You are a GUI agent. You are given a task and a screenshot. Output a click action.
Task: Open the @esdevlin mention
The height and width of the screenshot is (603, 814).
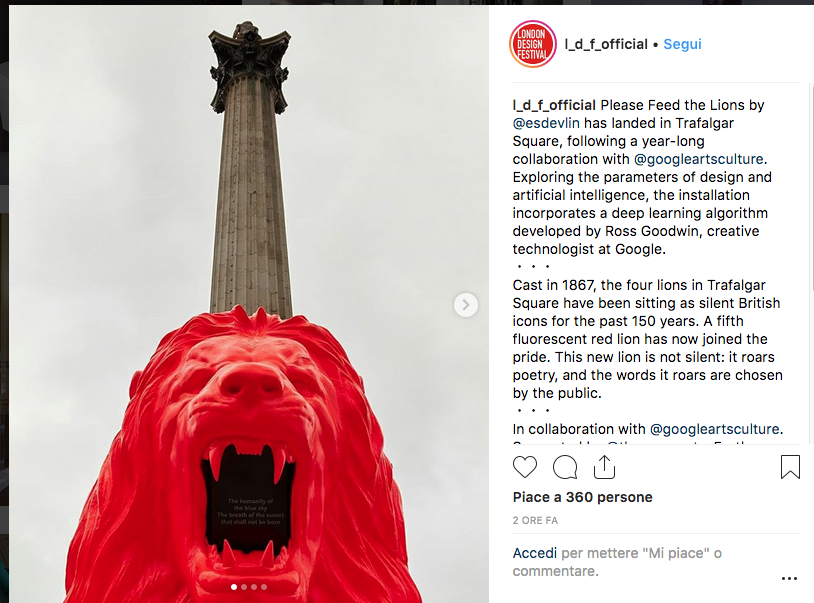tap(546, 124)
